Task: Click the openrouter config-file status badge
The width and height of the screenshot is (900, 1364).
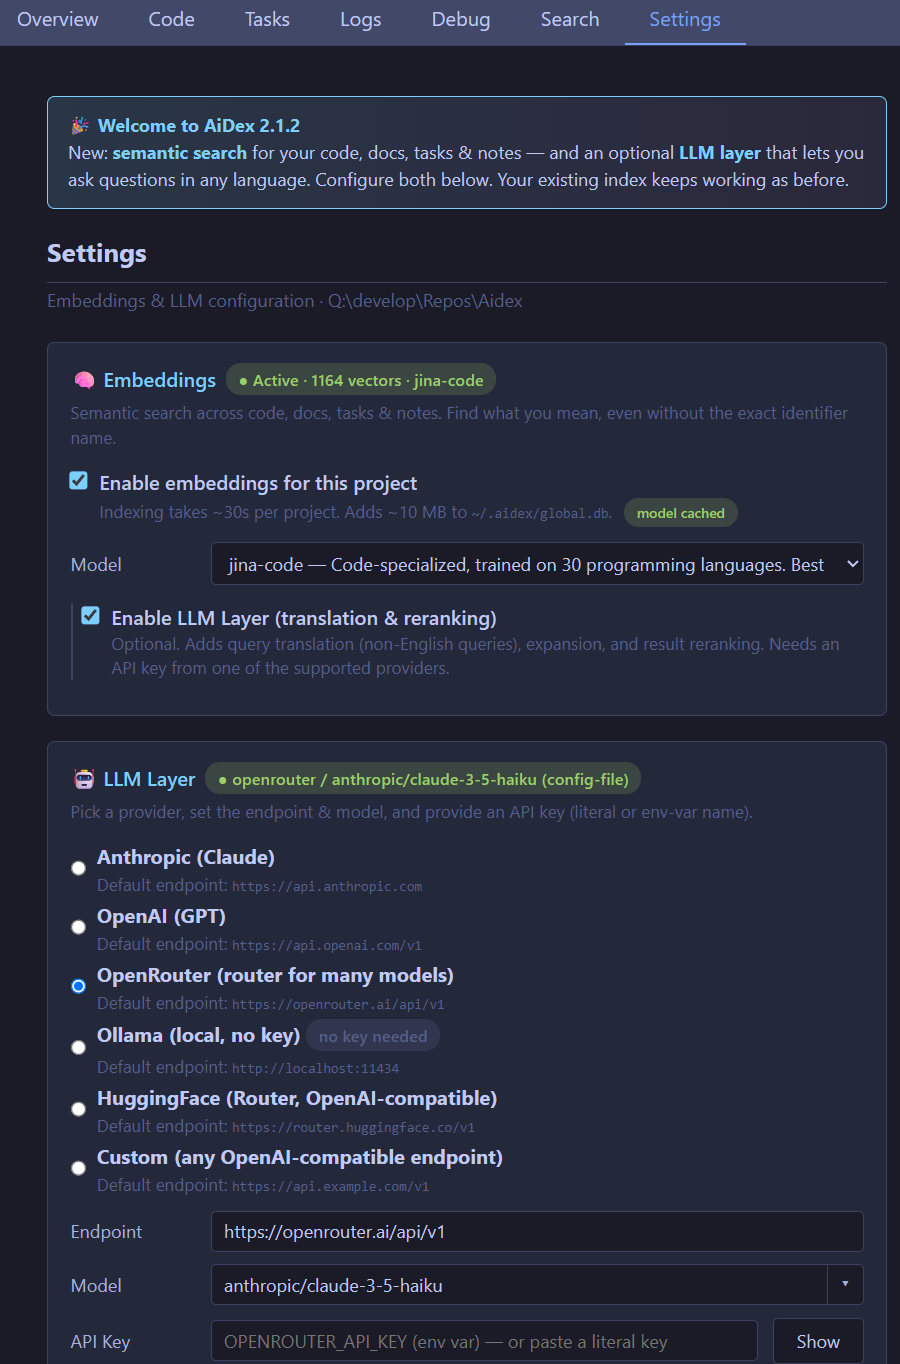Action: click(424, 779)
